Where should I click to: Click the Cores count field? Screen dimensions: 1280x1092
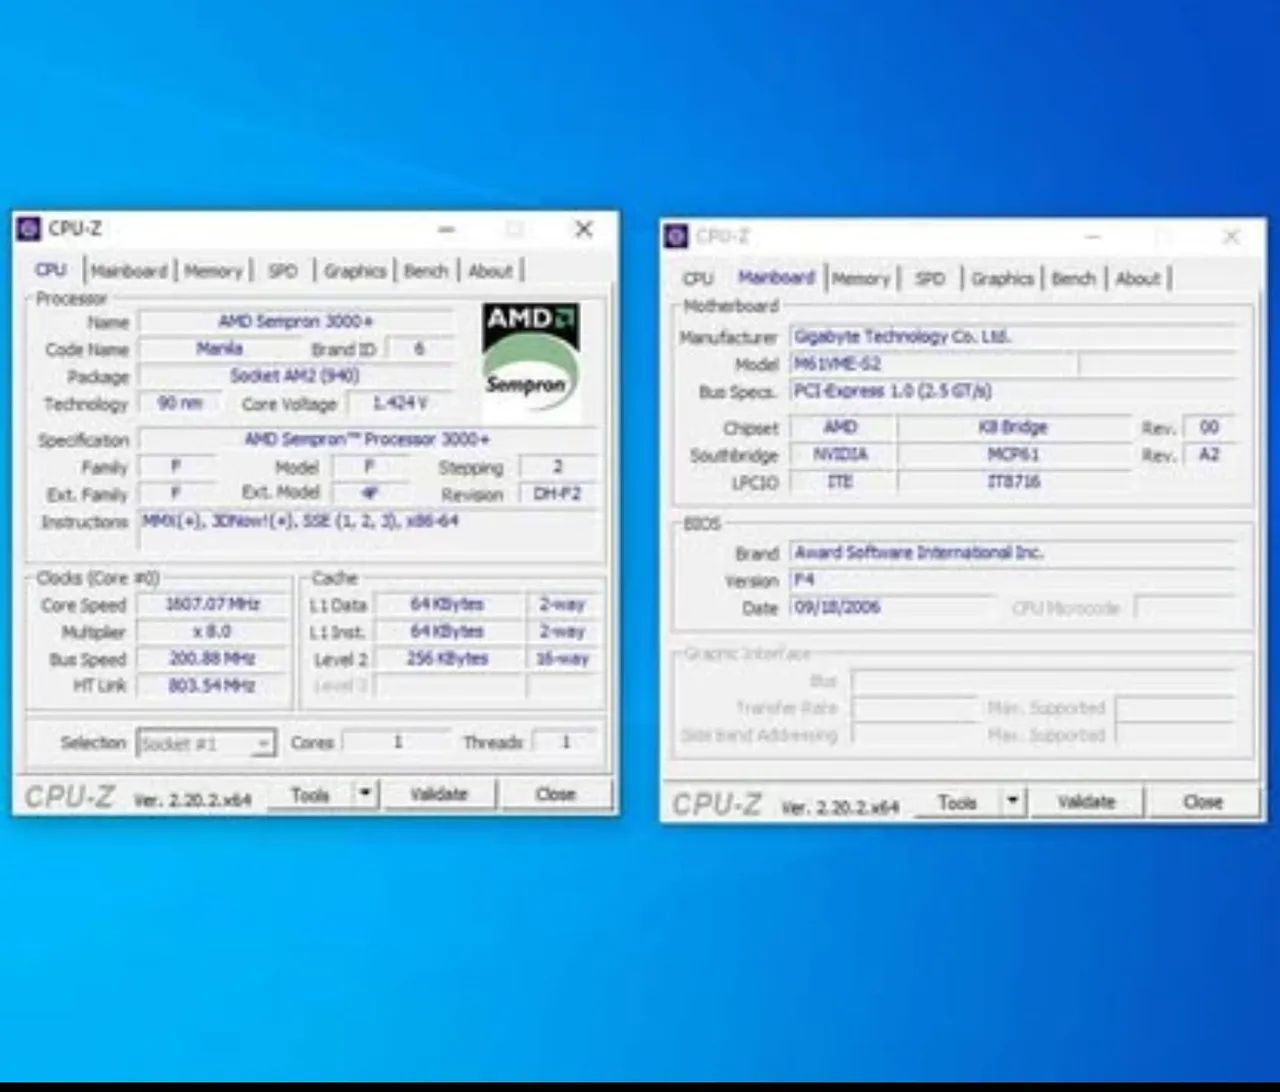coord(397,742)
